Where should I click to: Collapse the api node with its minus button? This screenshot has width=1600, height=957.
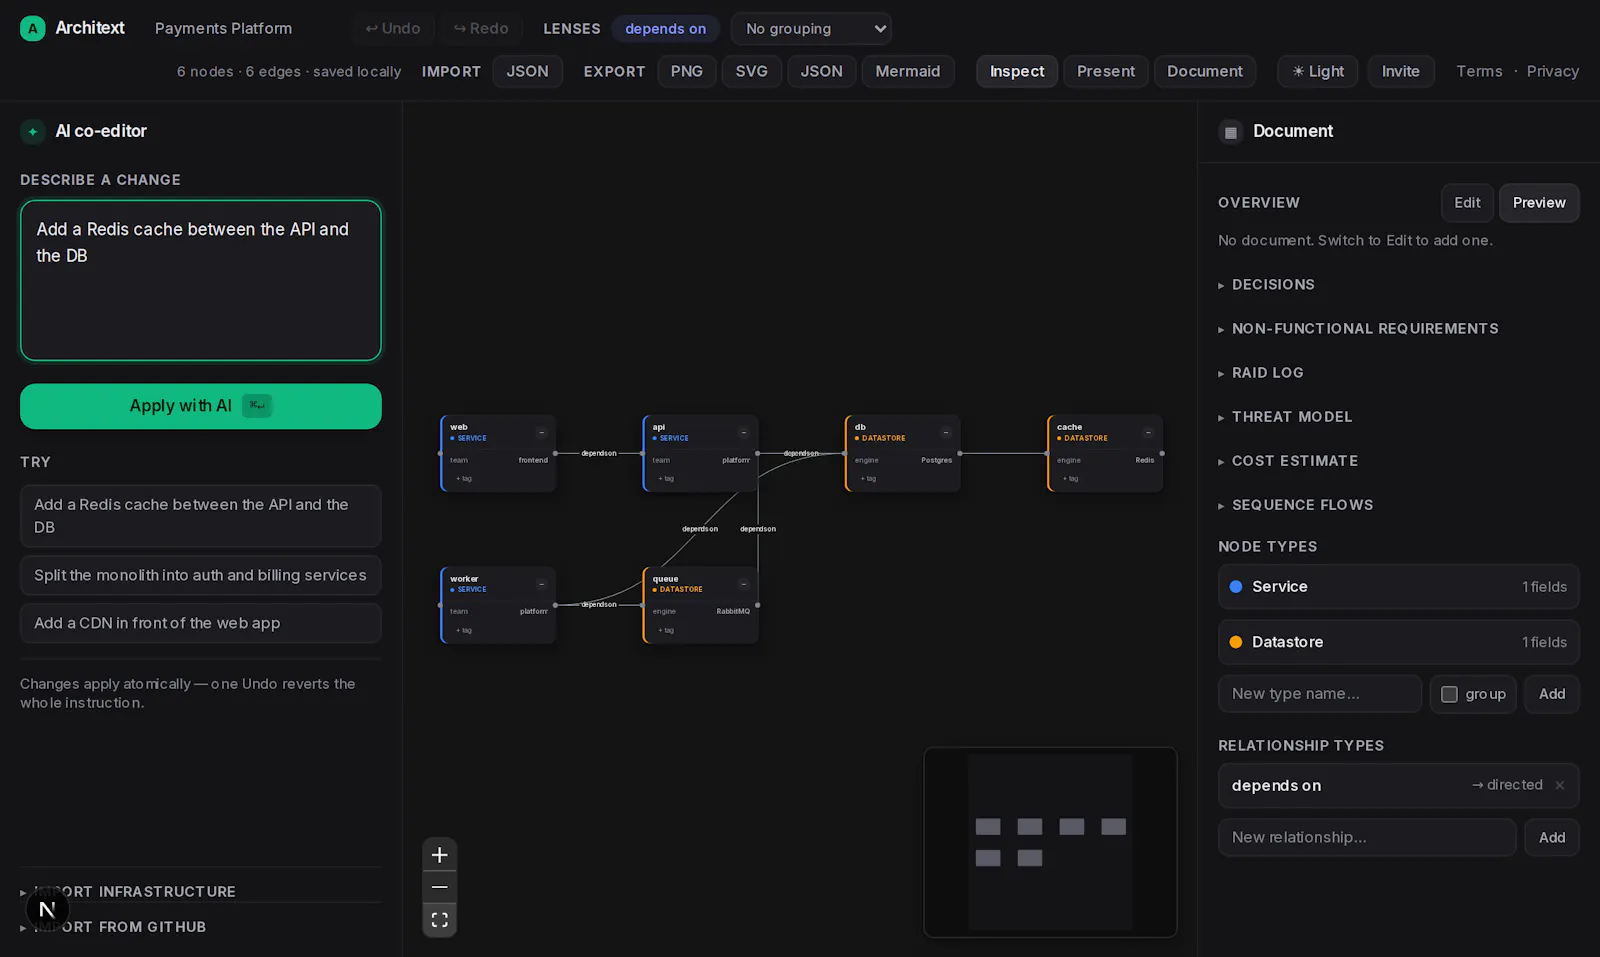743,433
